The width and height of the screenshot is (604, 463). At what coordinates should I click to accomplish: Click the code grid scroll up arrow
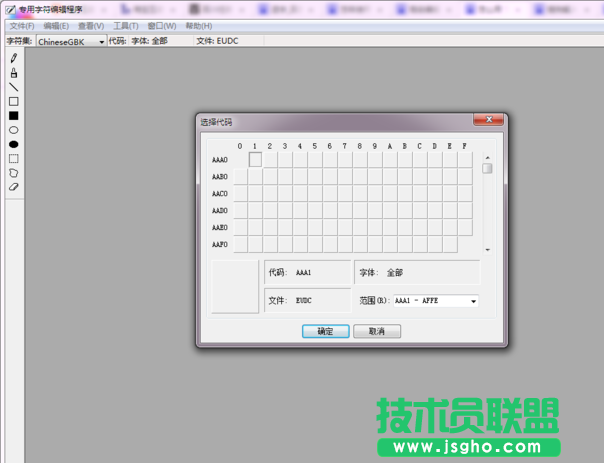point(487,158)
